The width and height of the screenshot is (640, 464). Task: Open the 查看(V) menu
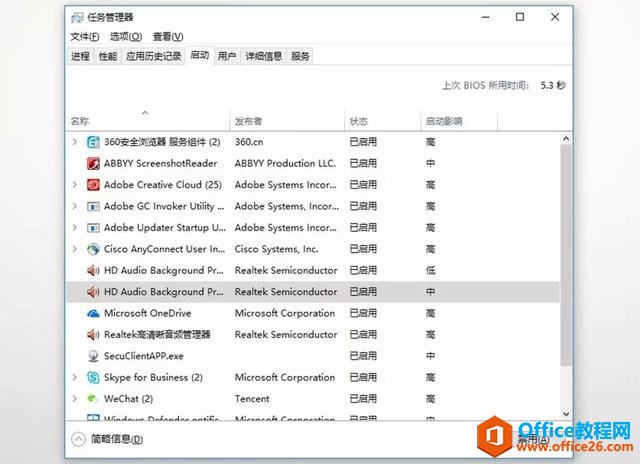pos(168,37)
